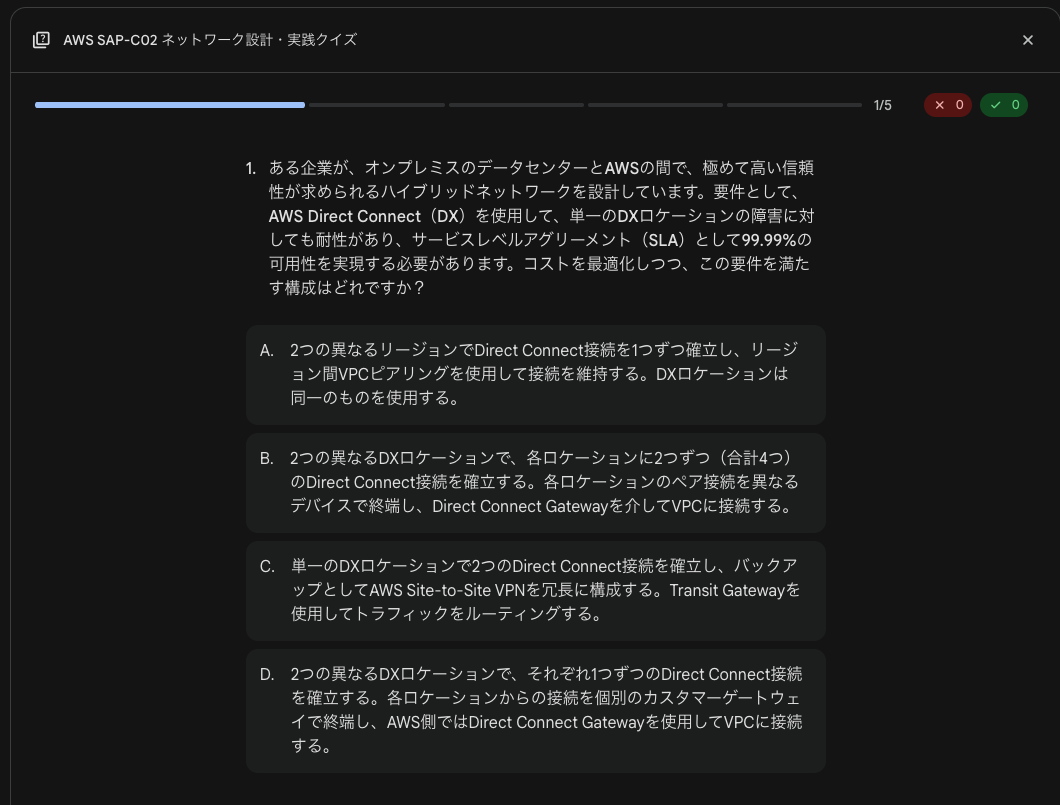Click the fourth gray progress bar segment

(655, 105)
